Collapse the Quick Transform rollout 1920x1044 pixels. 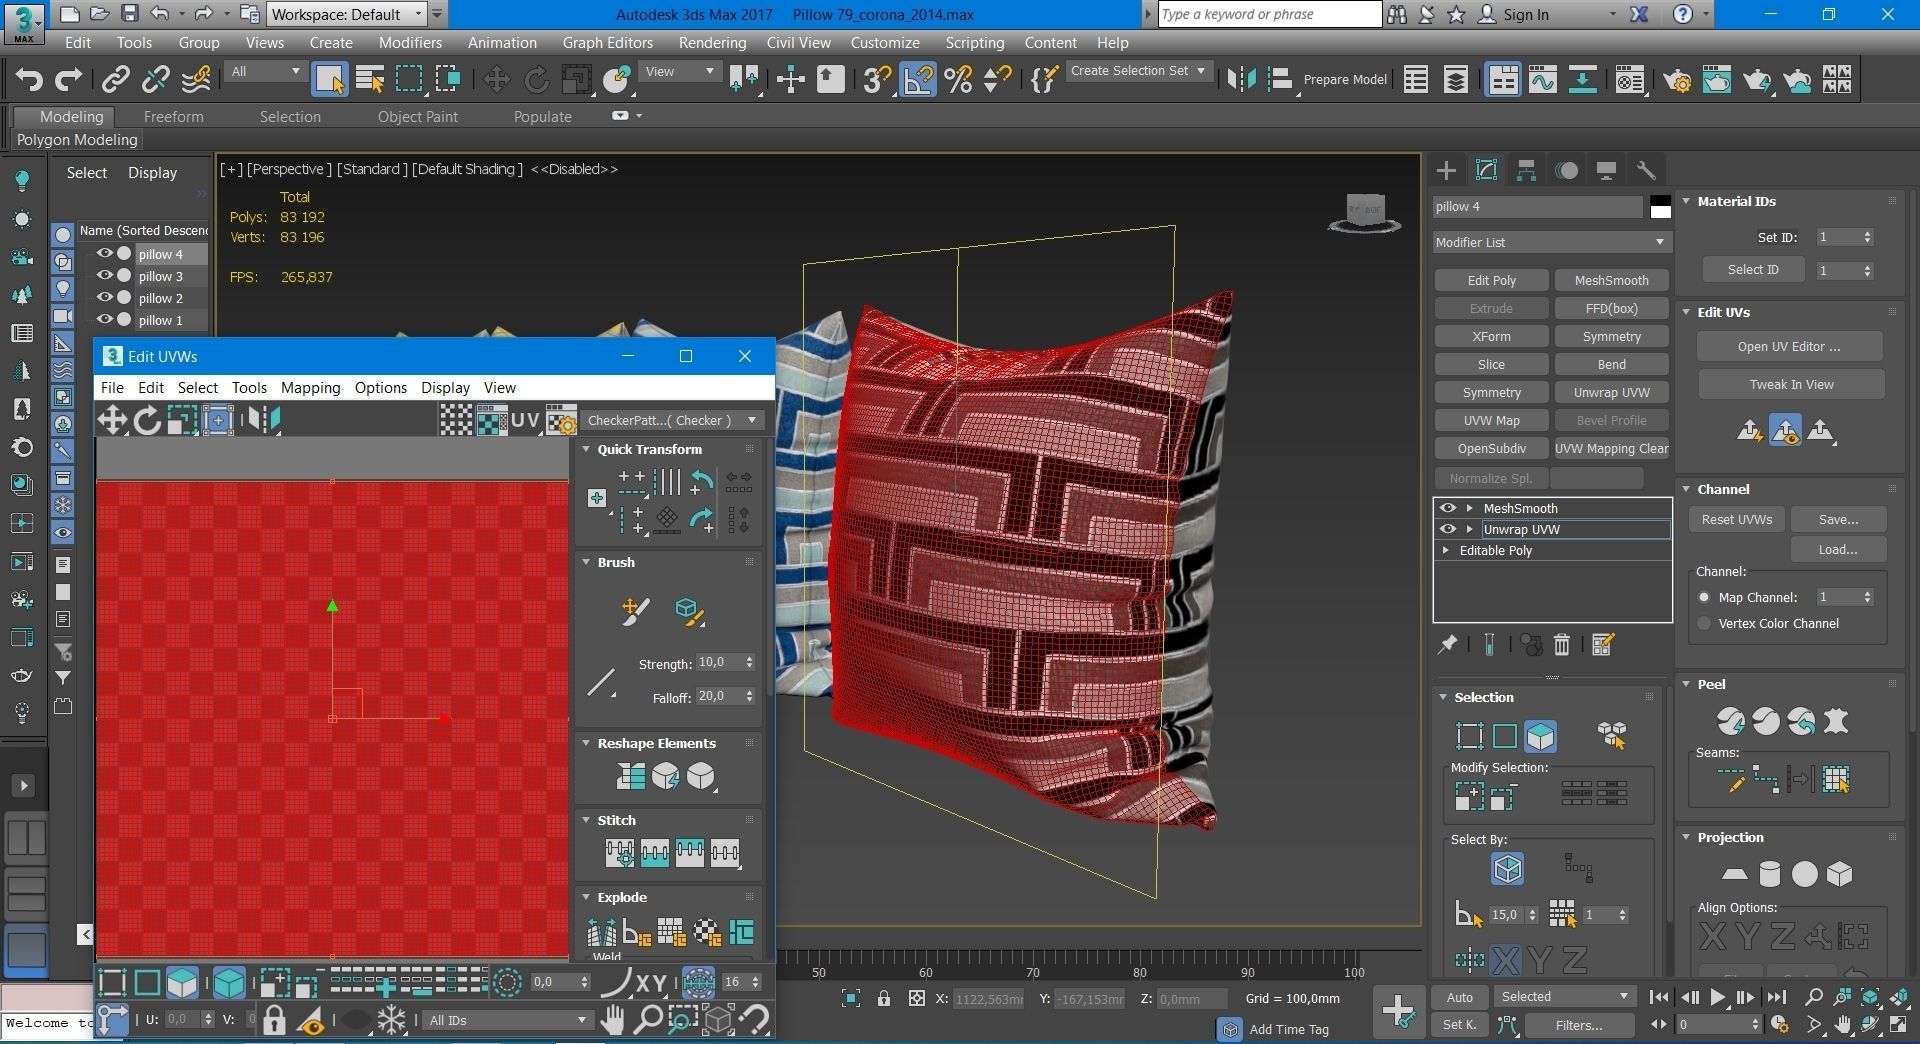(587, 449)
